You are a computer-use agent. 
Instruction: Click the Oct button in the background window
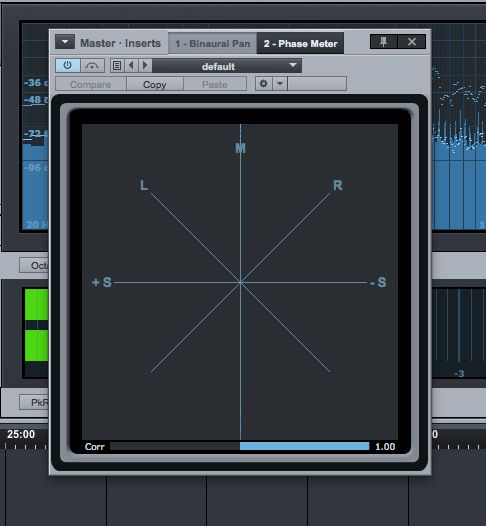pyautogui.click(x=34, y=265)
